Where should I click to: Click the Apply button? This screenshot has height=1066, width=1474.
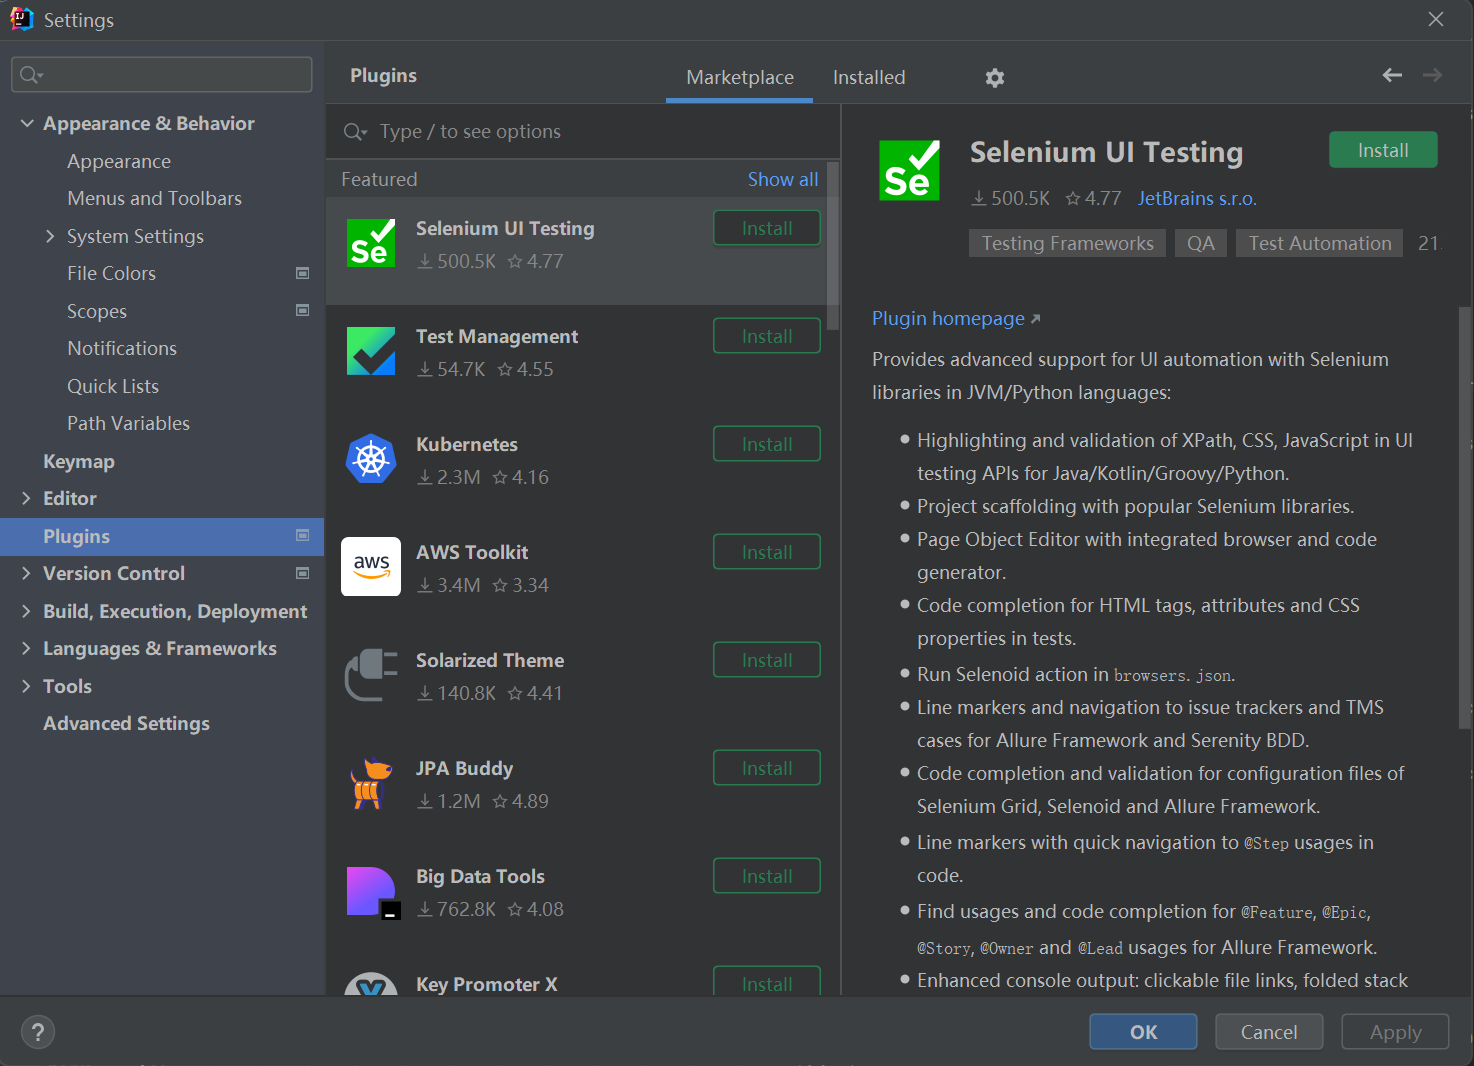pyautogui.click(x=1395, y=1032)
